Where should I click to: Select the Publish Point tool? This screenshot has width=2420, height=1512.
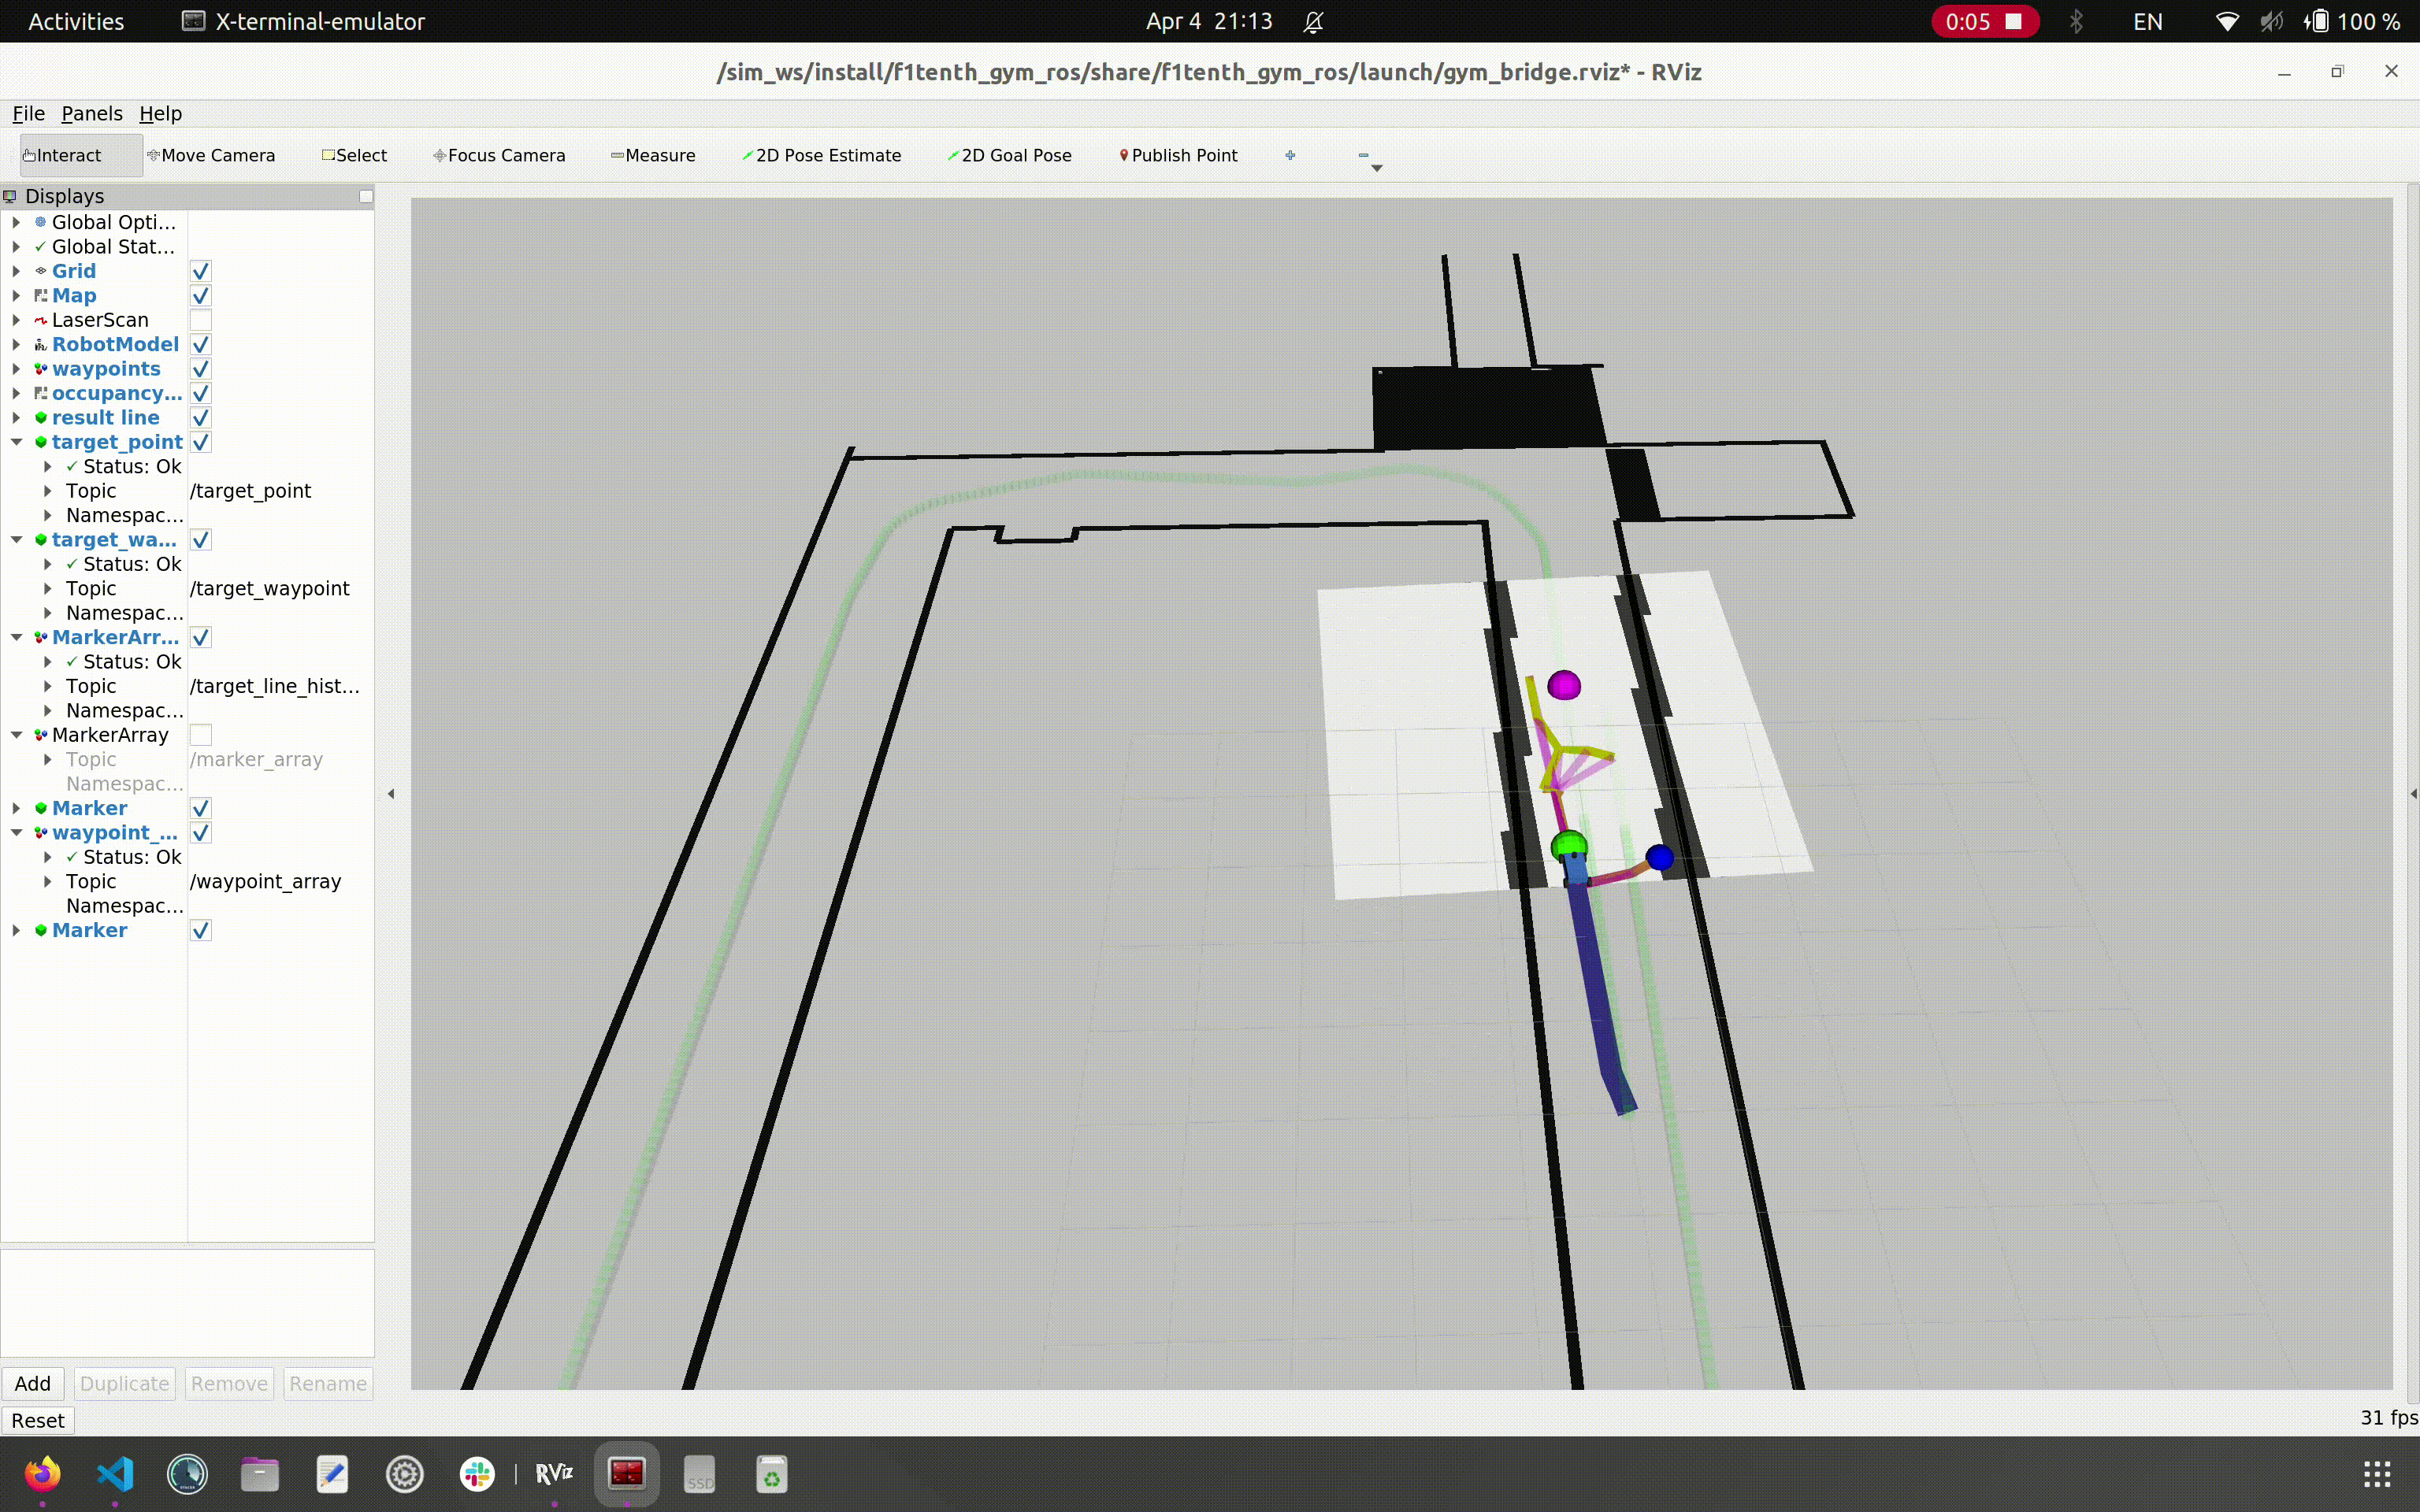(x=1178, y=155)
